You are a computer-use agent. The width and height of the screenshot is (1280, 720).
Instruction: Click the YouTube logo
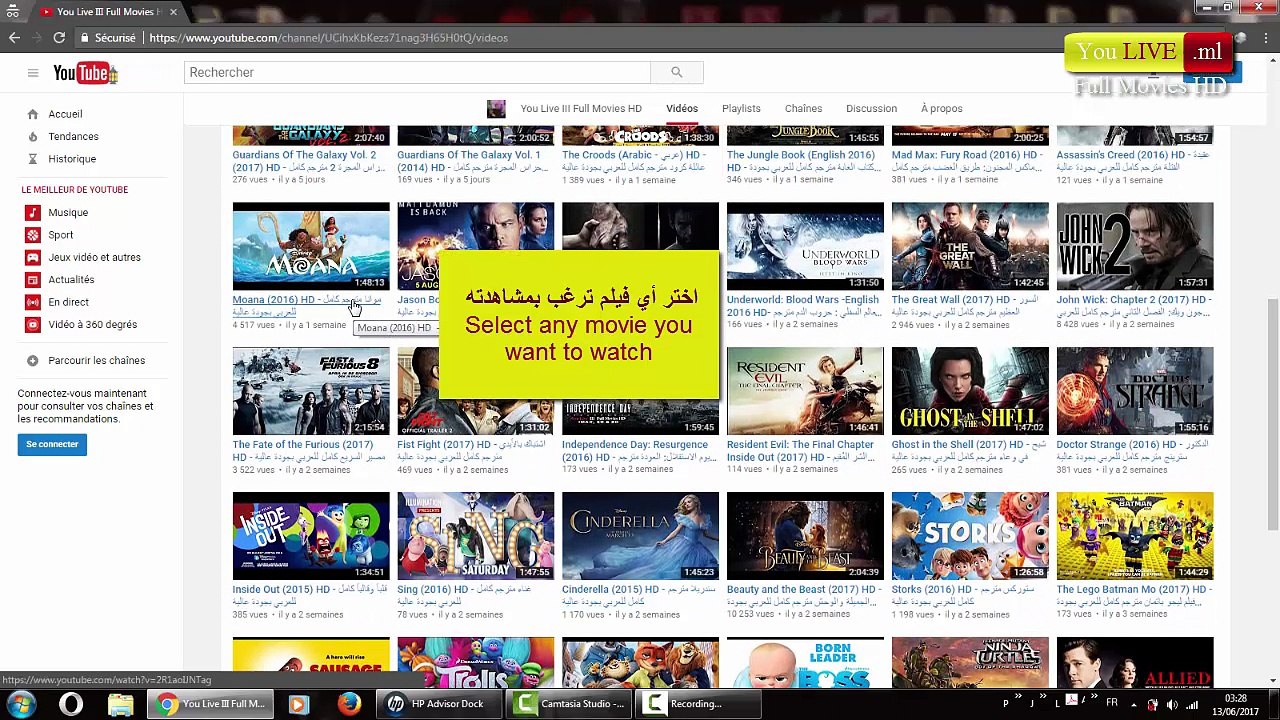tap(85, 72)
